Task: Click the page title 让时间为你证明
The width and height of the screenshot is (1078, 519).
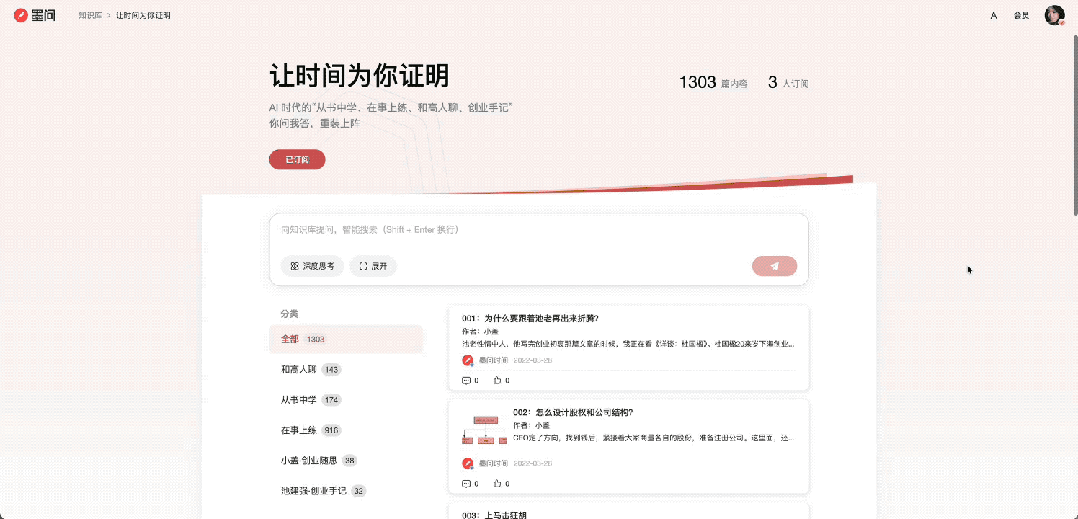Action: [358, 76]
